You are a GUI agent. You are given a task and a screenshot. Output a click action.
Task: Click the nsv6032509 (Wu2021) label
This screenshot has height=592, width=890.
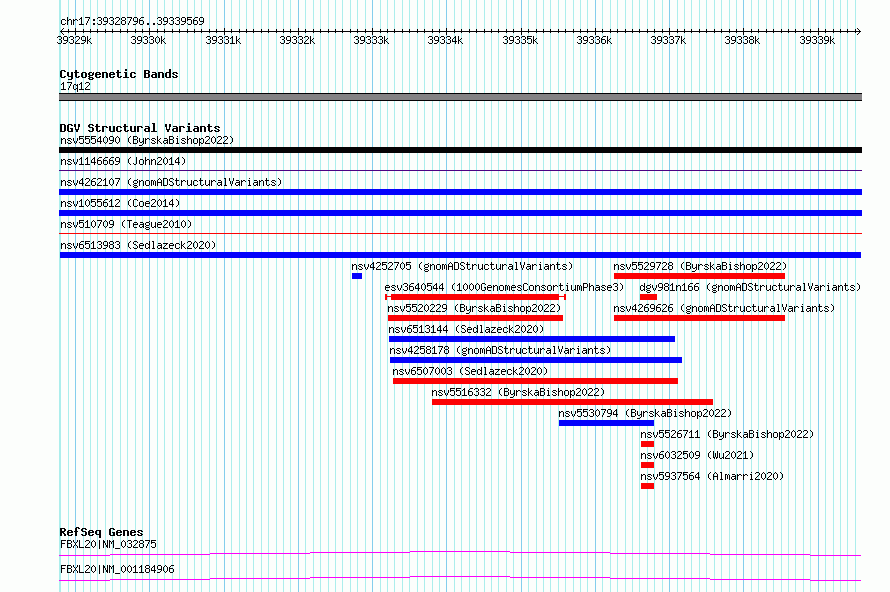click(x=697, y=455)
